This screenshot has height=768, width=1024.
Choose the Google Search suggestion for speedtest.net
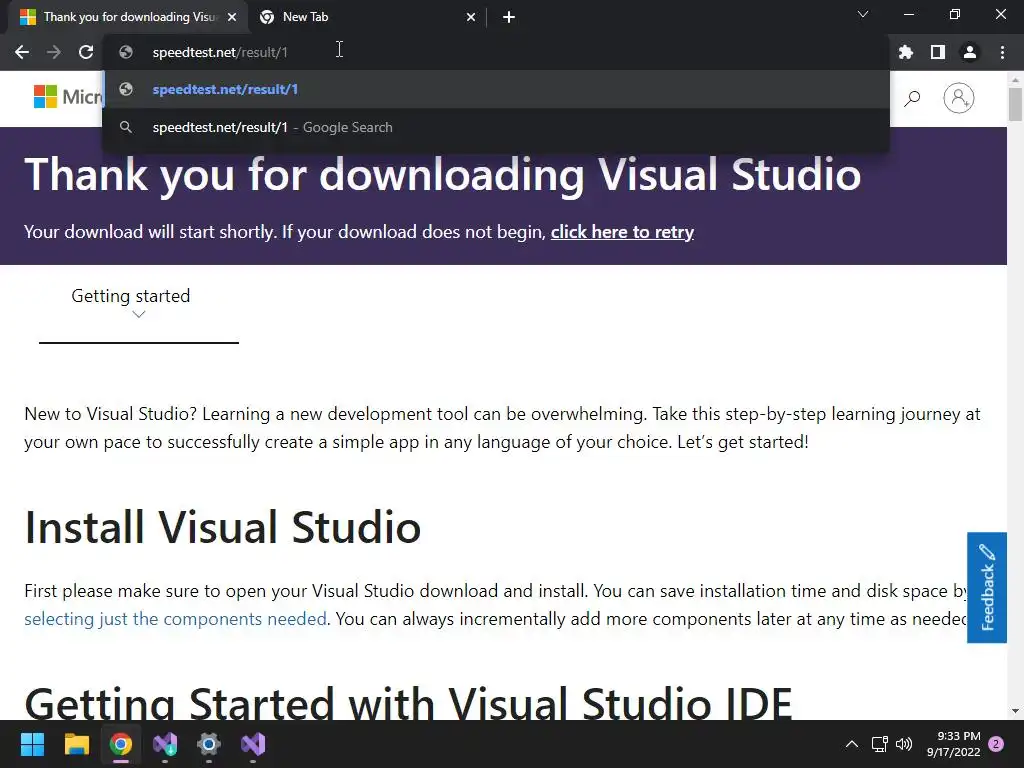(x=496, y=127)
